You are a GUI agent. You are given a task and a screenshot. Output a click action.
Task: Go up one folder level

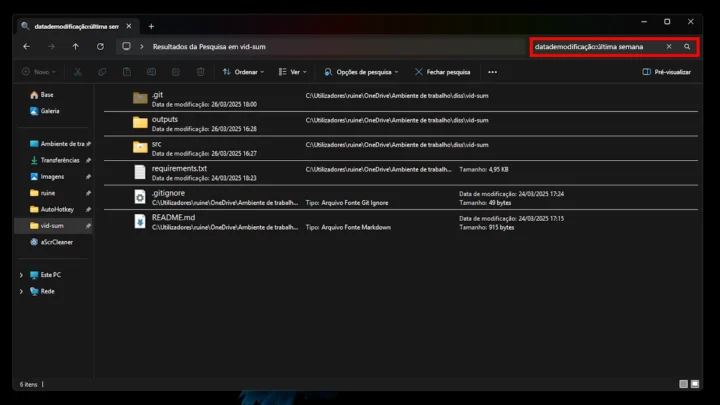pyautogui.click(x=76, y=46)
